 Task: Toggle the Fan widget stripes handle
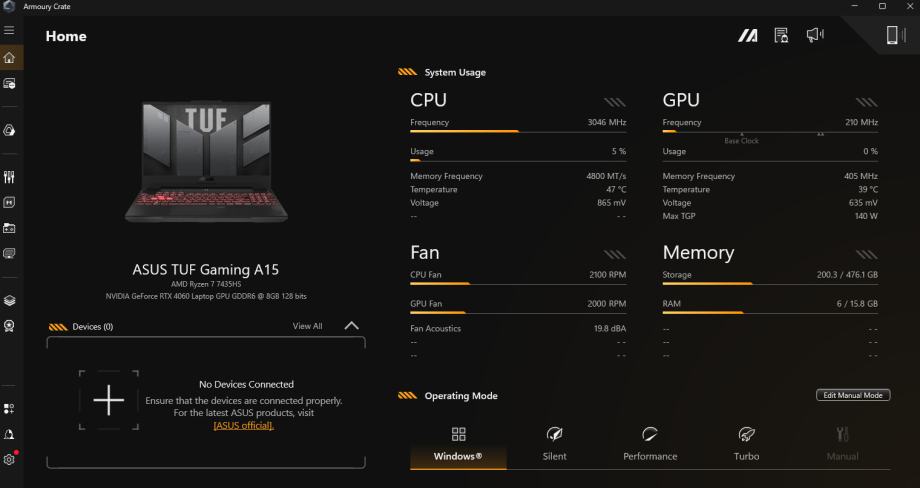[x=615, y=255]
